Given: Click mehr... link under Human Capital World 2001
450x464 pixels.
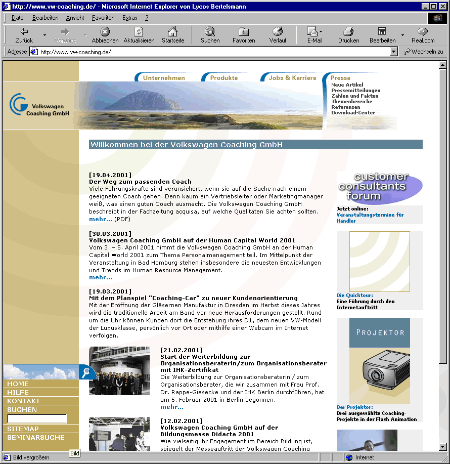Looking at the screenshot, I should coord(100,277).
